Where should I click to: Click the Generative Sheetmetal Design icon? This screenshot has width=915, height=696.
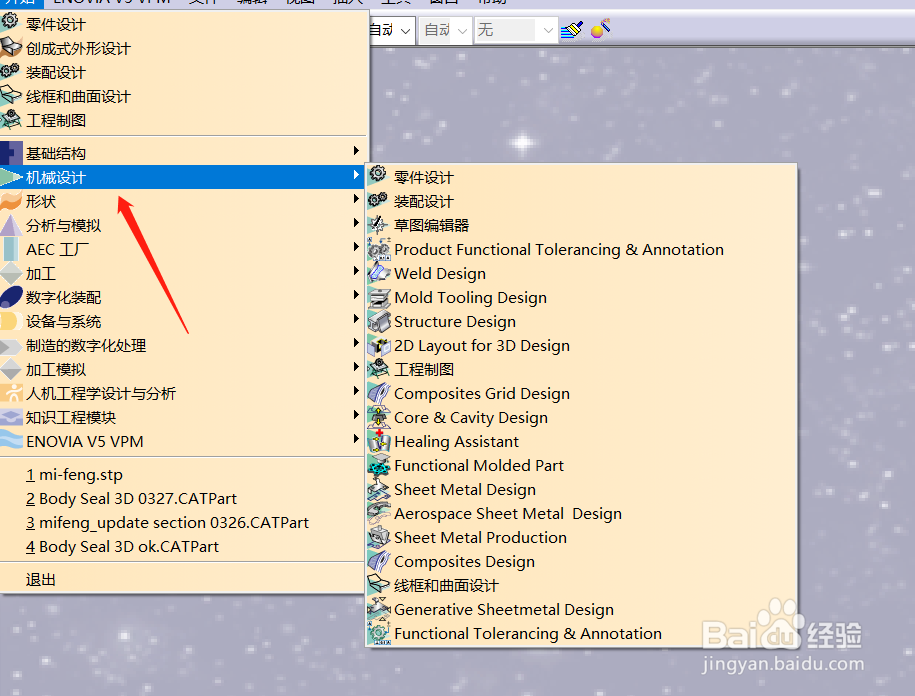[x=378, y=609]
